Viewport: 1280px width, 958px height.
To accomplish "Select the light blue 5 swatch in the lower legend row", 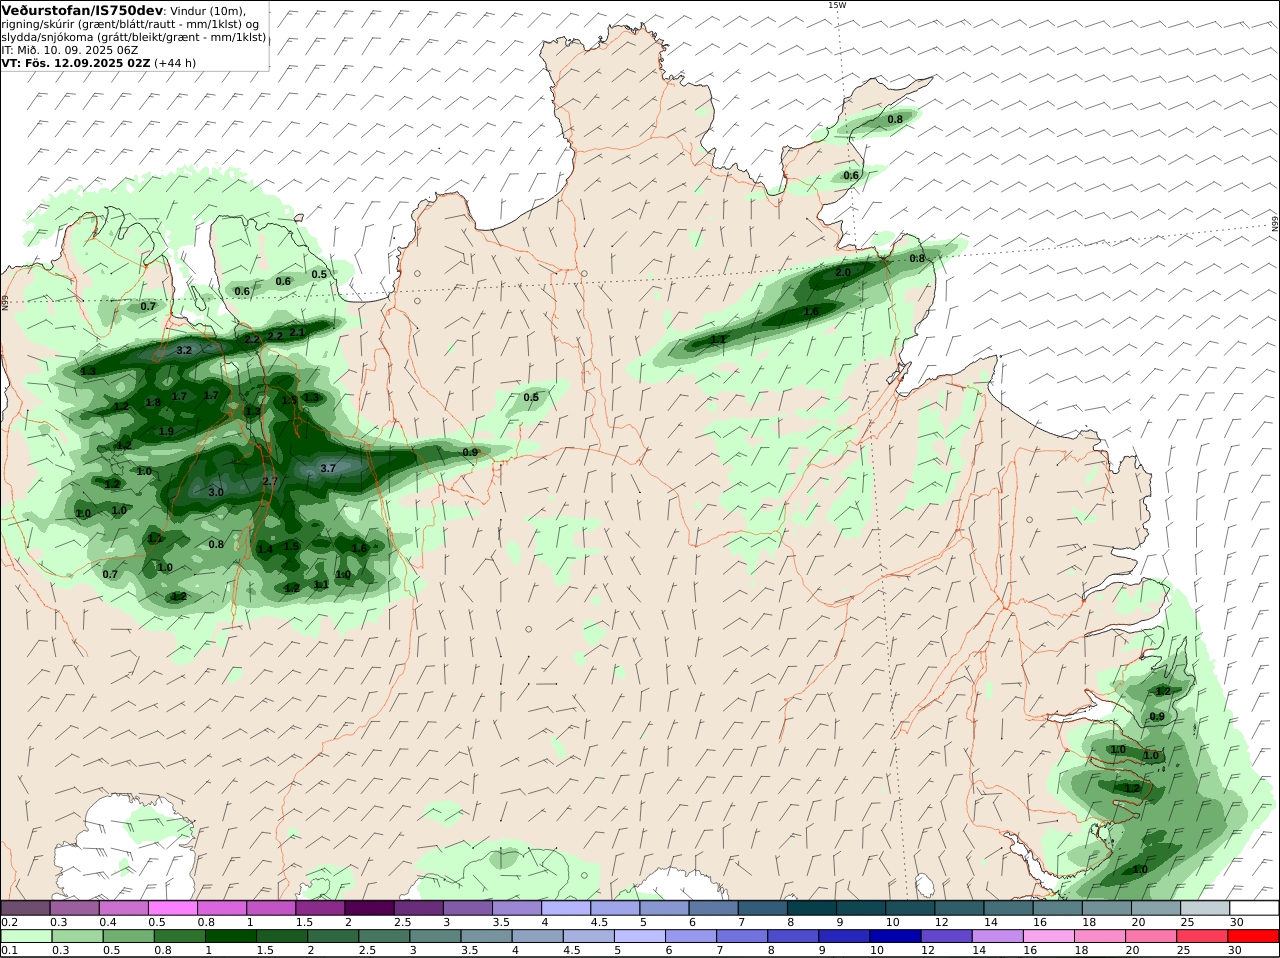I will (x=640, y=936).
